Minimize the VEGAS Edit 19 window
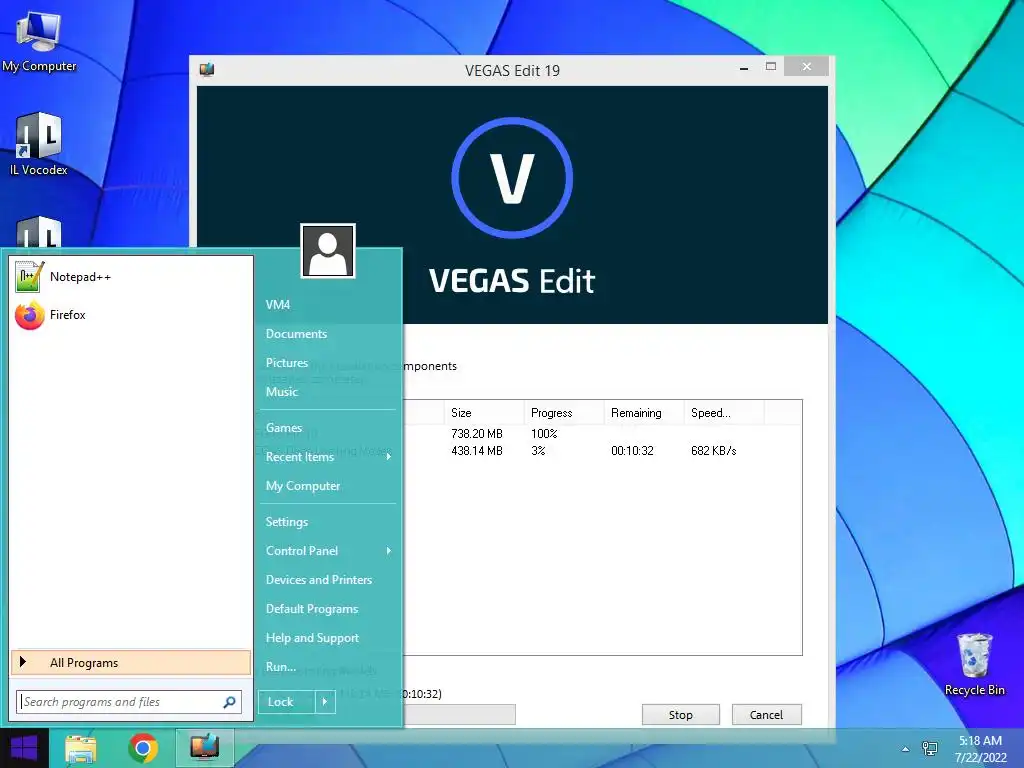Viewport: 1024px width, 768px height. (744, 68)
